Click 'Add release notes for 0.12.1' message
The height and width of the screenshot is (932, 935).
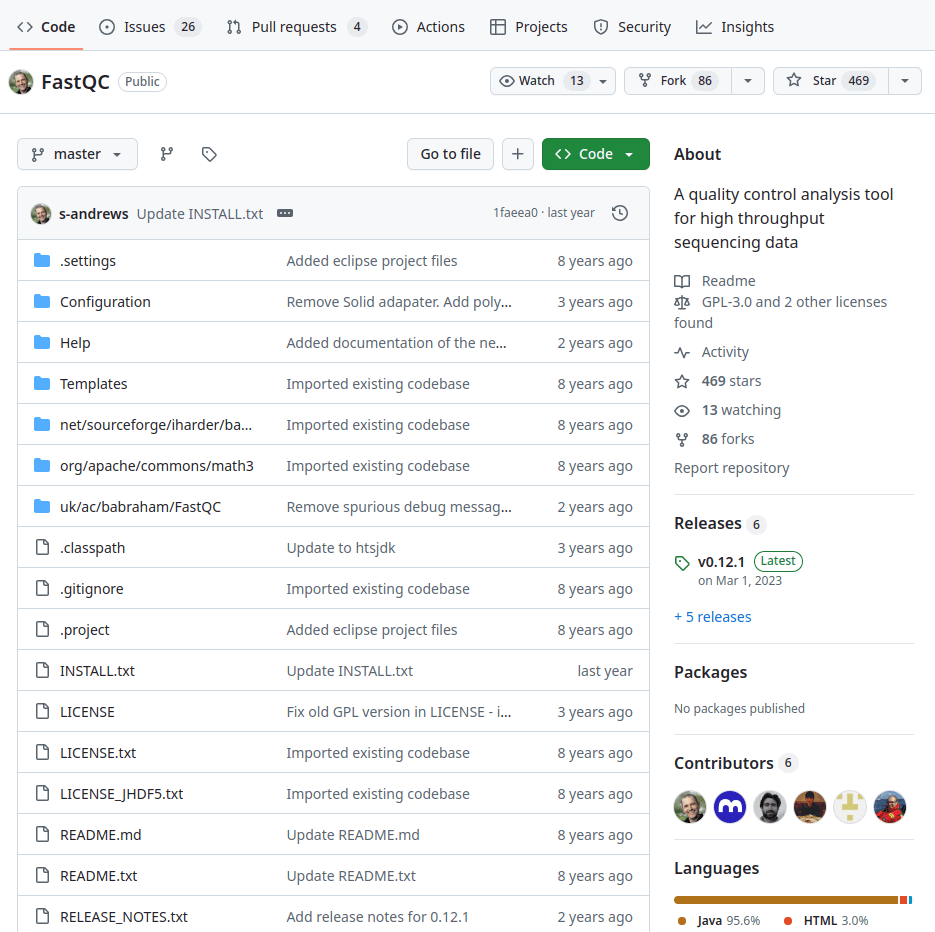point(377,916)
